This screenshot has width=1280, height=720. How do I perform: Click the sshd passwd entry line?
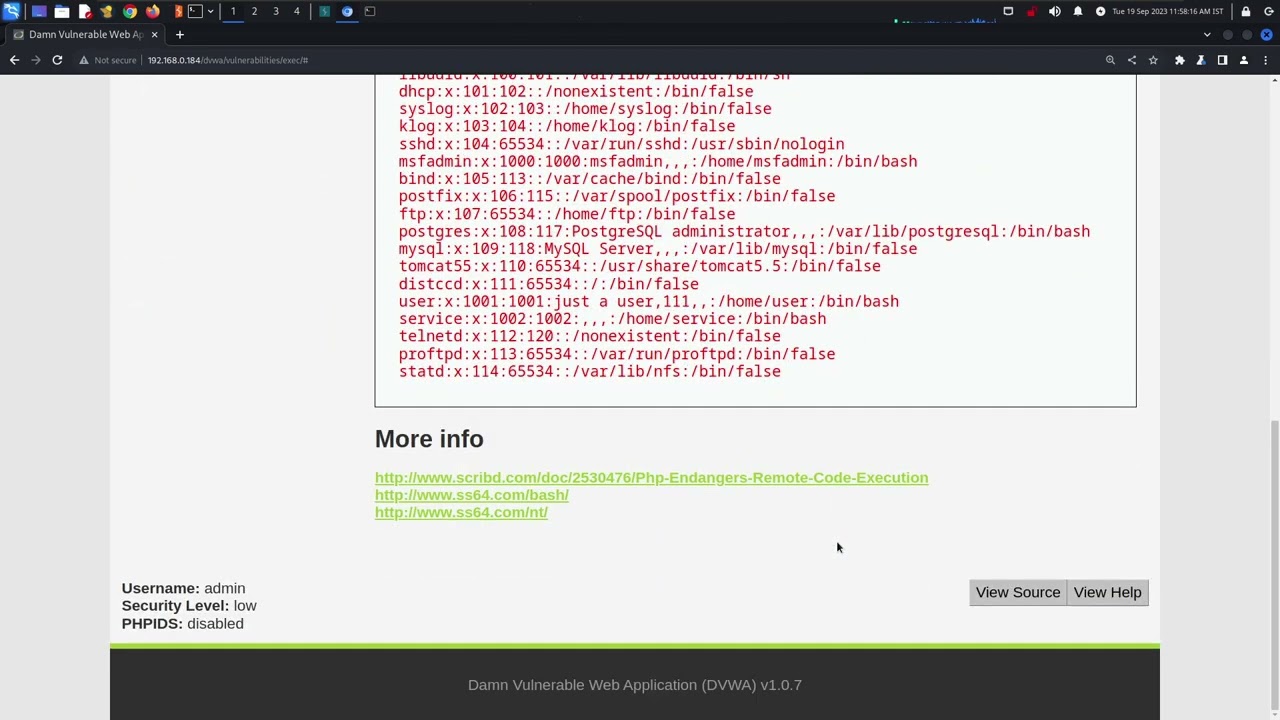[x=621, y=144]
